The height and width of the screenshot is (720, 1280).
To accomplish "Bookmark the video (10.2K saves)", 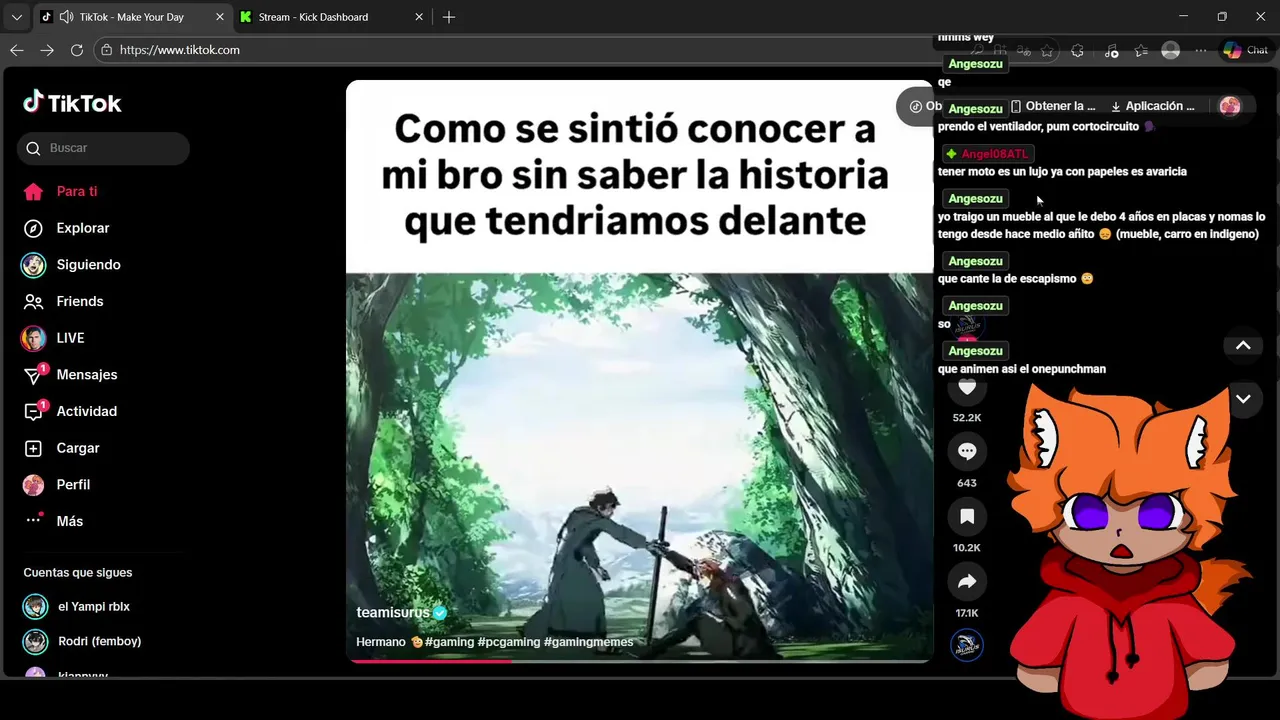I will [967, 516].
